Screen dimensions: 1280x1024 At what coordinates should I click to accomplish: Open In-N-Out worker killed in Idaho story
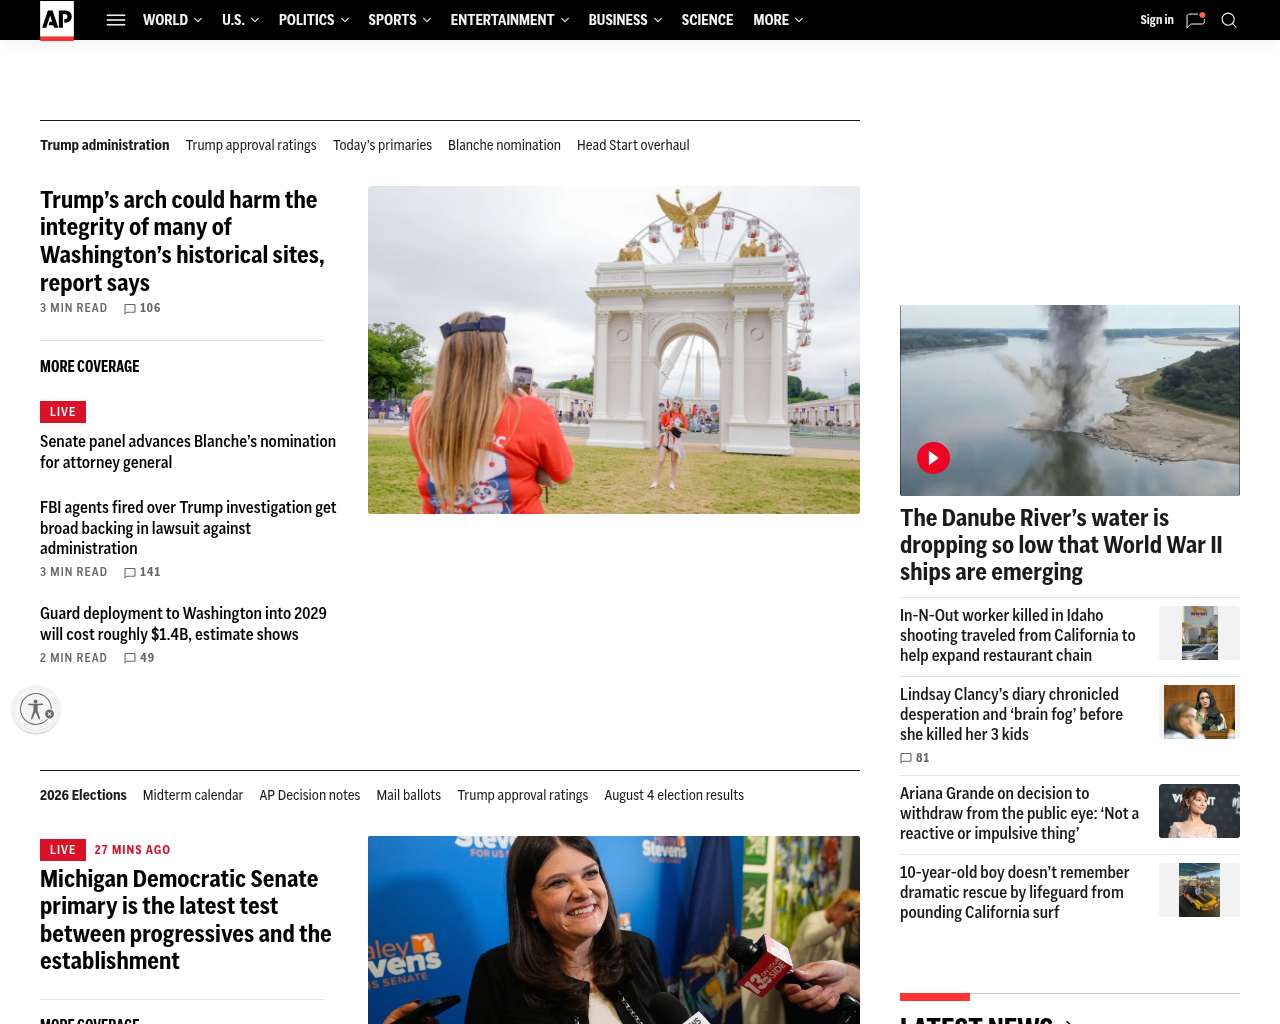point(1018,635)
